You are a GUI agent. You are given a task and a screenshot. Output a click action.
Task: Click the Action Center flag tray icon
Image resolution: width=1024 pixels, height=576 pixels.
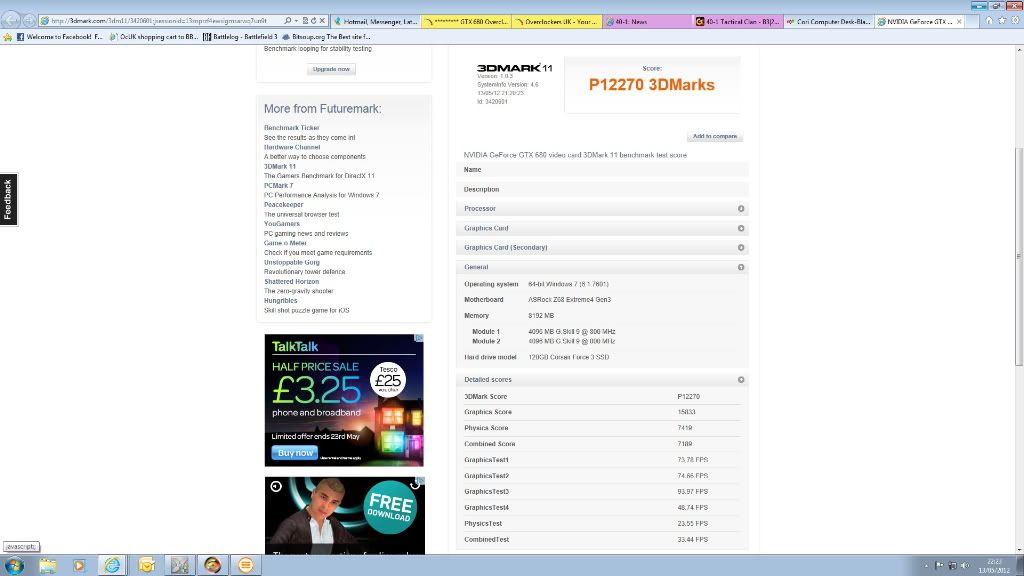(x=939, y=566)
